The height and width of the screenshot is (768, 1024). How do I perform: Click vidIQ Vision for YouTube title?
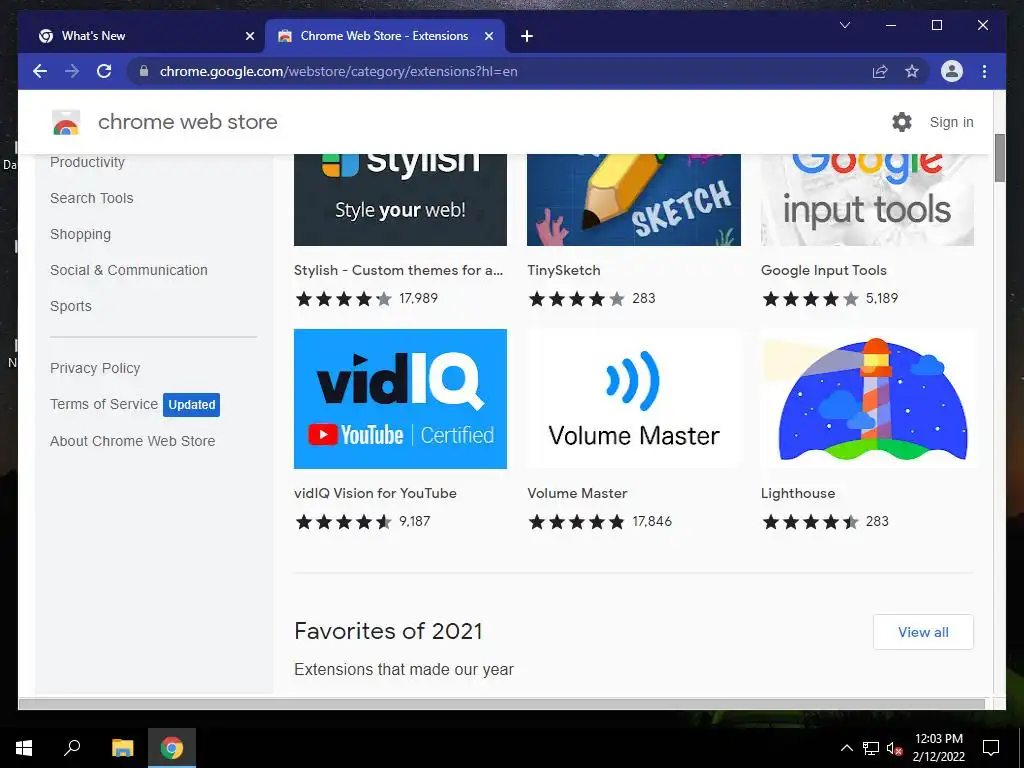[375, 493]
